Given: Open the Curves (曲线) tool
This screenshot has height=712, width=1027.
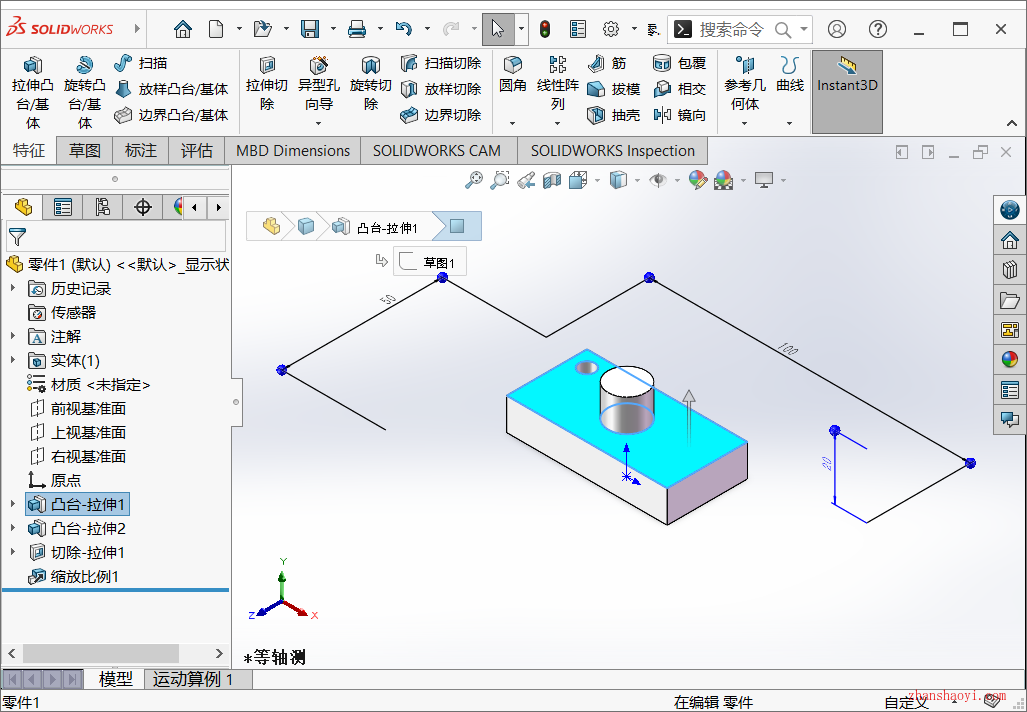Looking at the screenshot, I should point(790,73).
